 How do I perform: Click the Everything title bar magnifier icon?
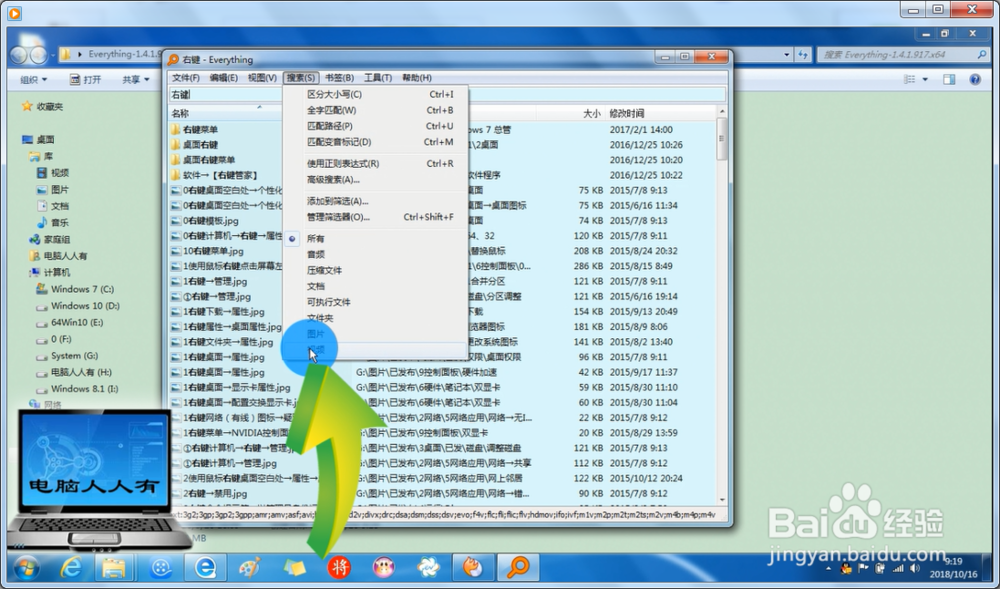(173, 60)
